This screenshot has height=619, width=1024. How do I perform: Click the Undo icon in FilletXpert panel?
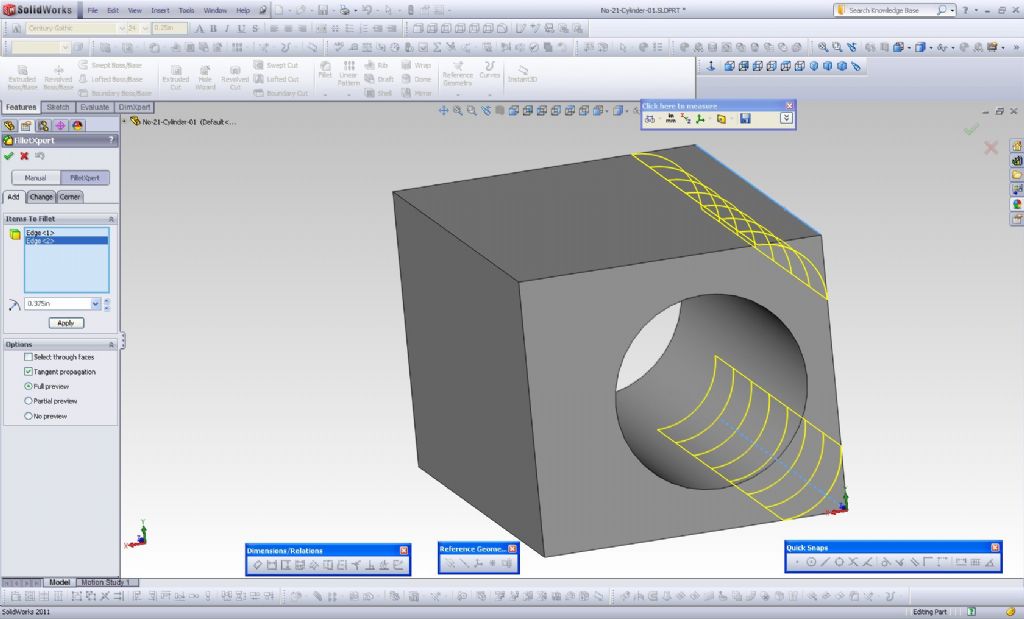click(x=40, y=156)
